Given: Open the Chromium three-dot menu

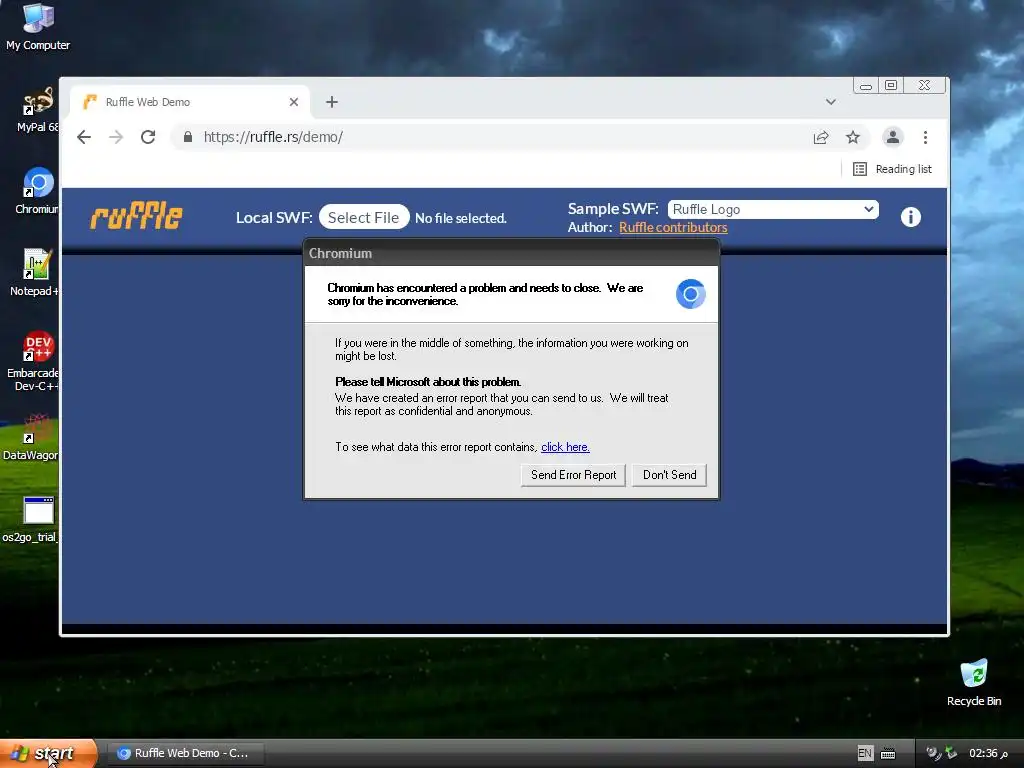Looking at the screenshot, I should (925, 137).
